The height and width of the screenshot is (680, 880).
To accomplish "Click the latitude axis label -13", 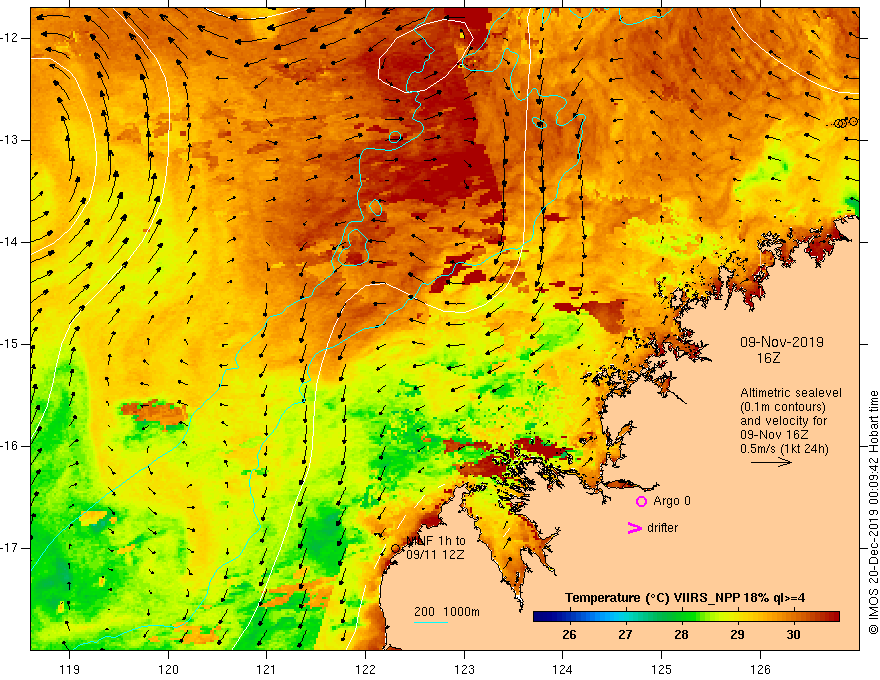I will (11, 140).
